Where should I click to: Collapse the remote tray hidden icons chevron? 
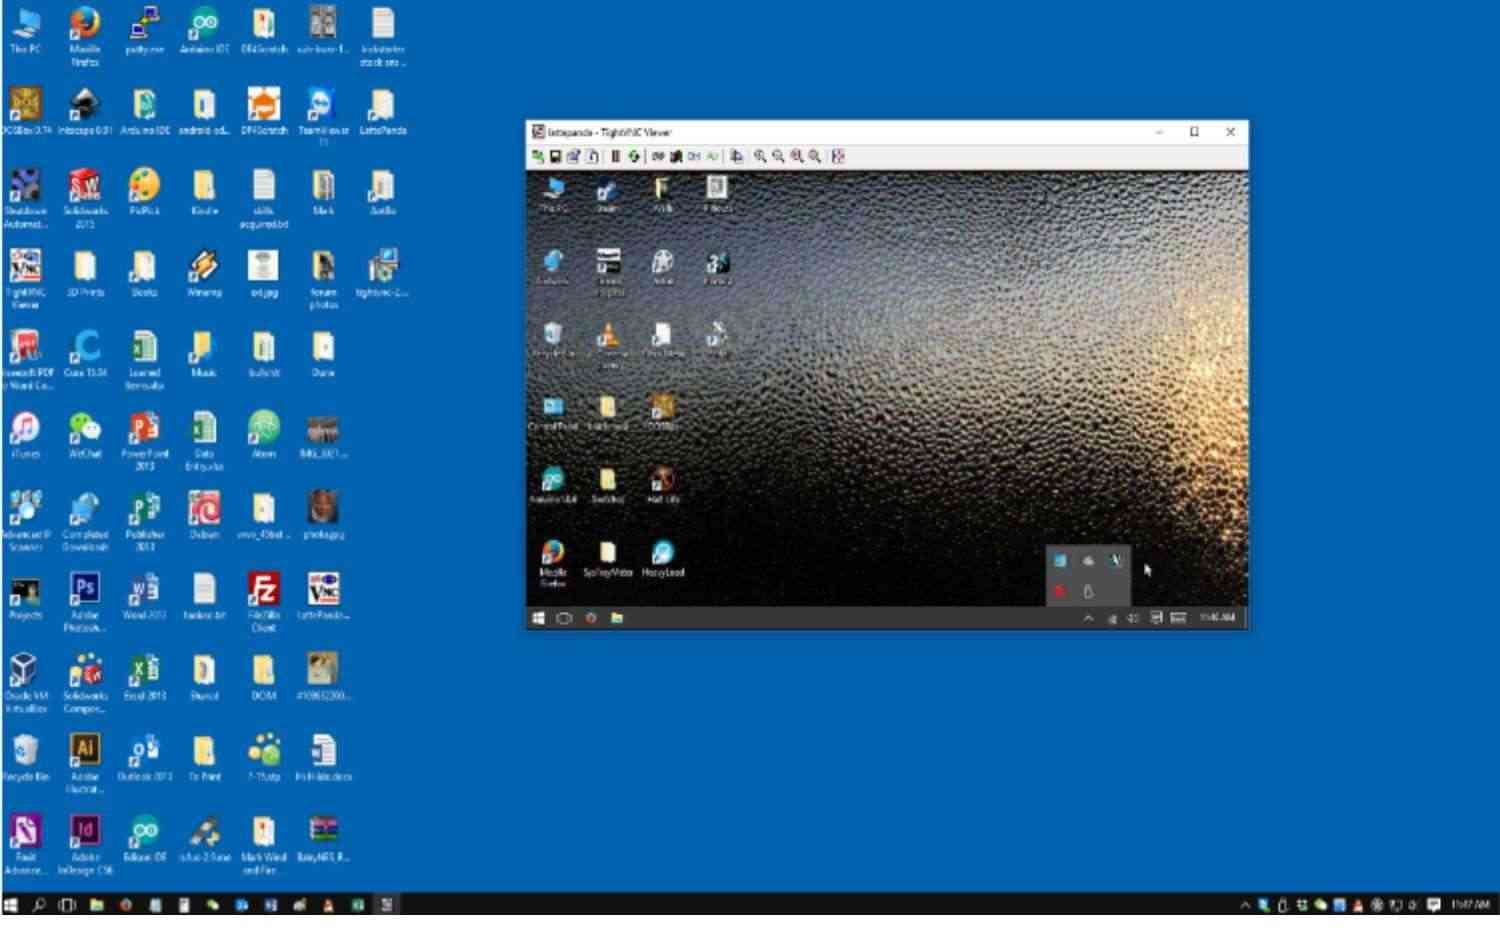pos(1088,619)
